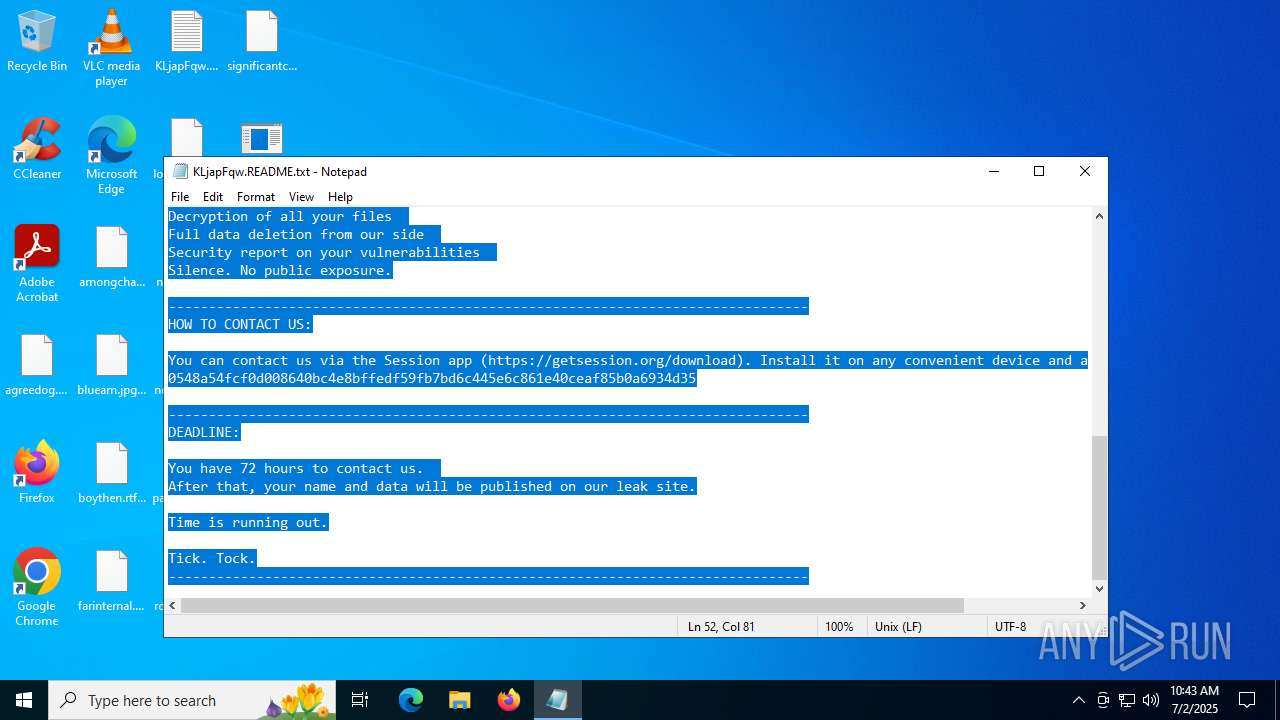Image resolution: width=1280 pixels, height=720 pixels.
Task: Click 'Decryption of all your files' line
Action: [280, 216]
